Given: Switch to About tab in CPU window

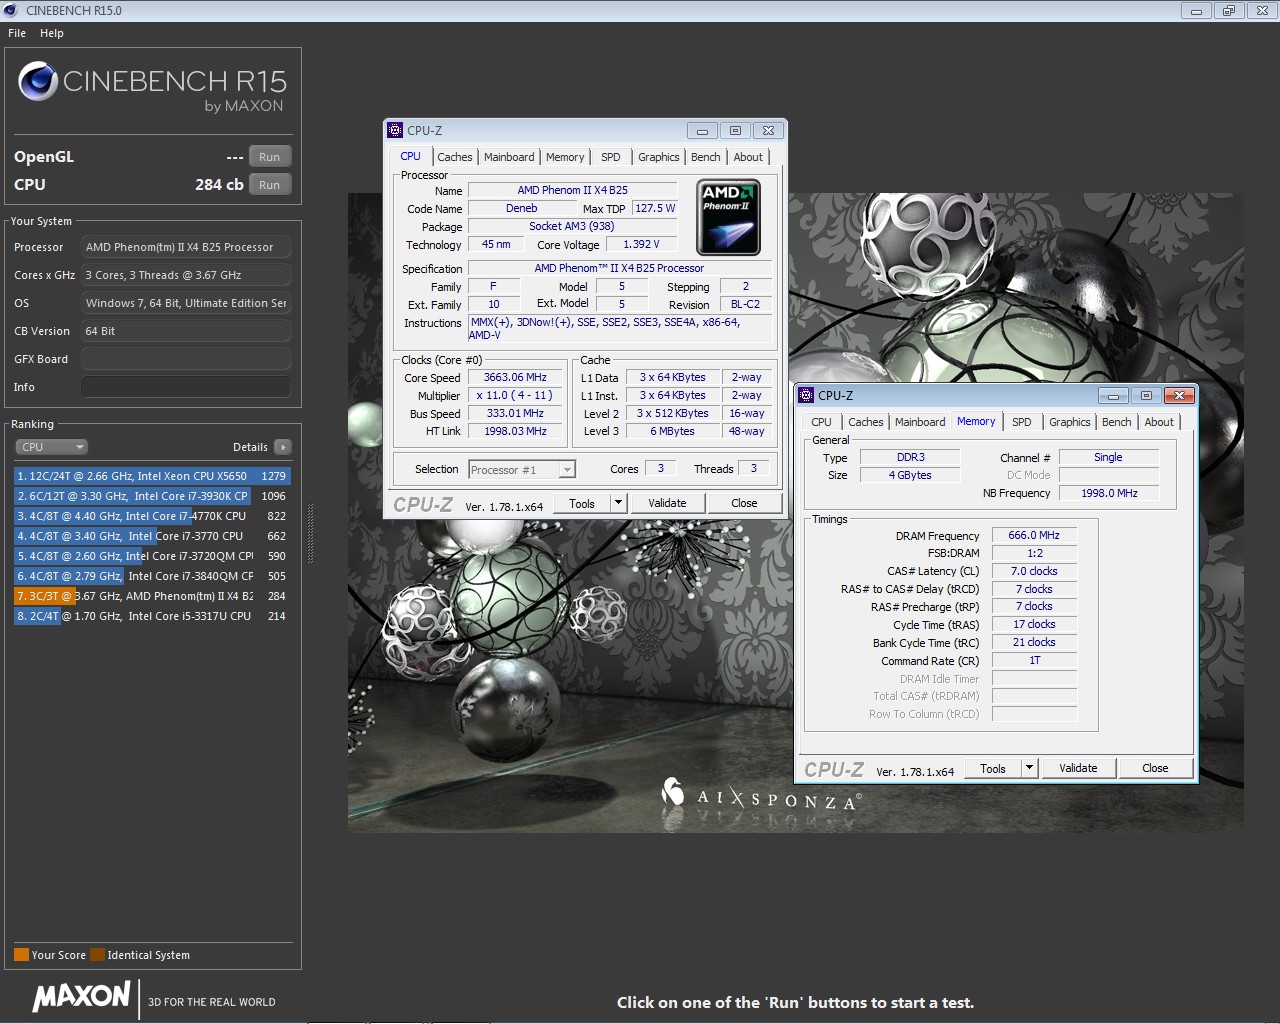Looking at the screenshot, I should point(748,157).
